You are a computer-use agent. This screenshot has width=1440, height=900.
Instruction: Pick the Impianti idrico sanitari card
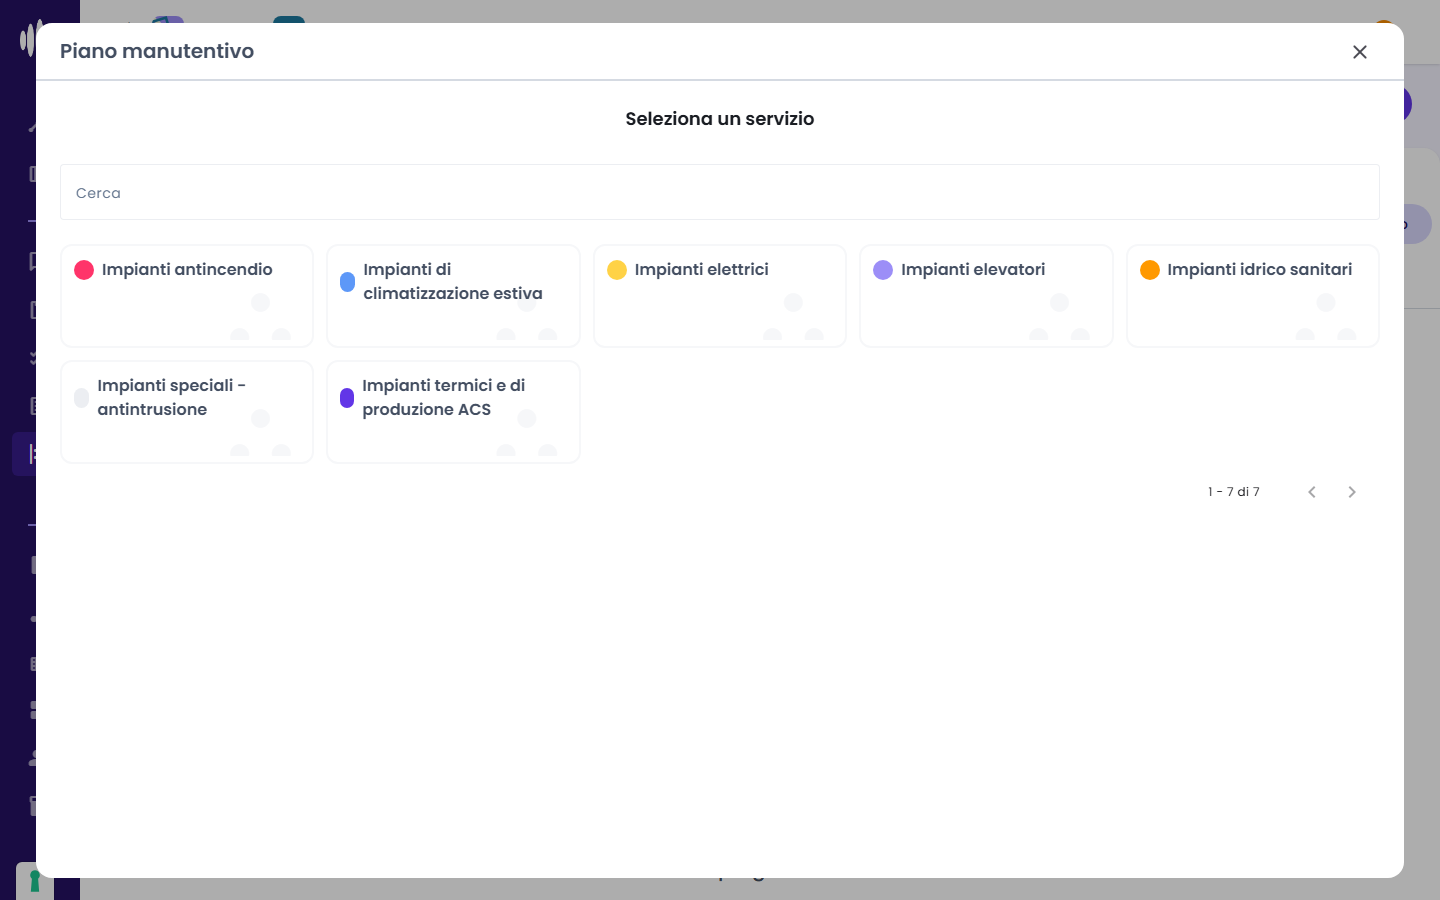tap(1253, 296)
